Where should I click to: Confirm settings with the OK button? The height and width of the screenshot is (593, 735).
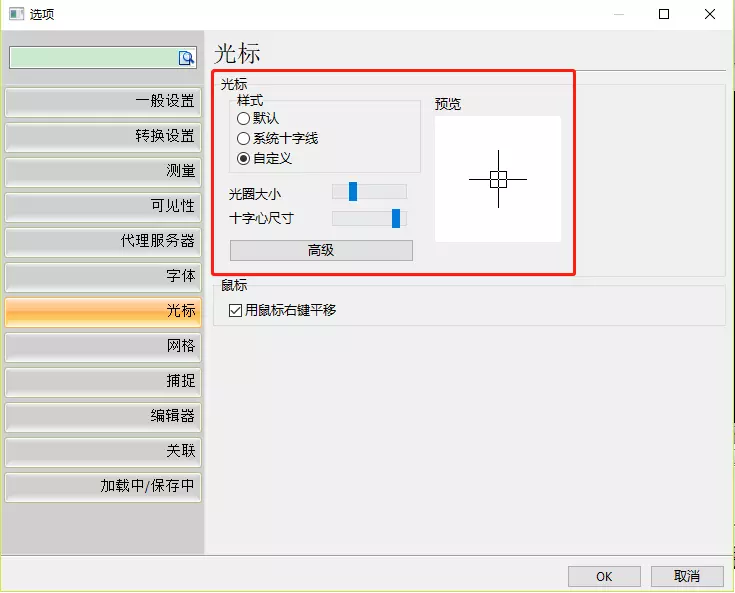tap(604, 576)
